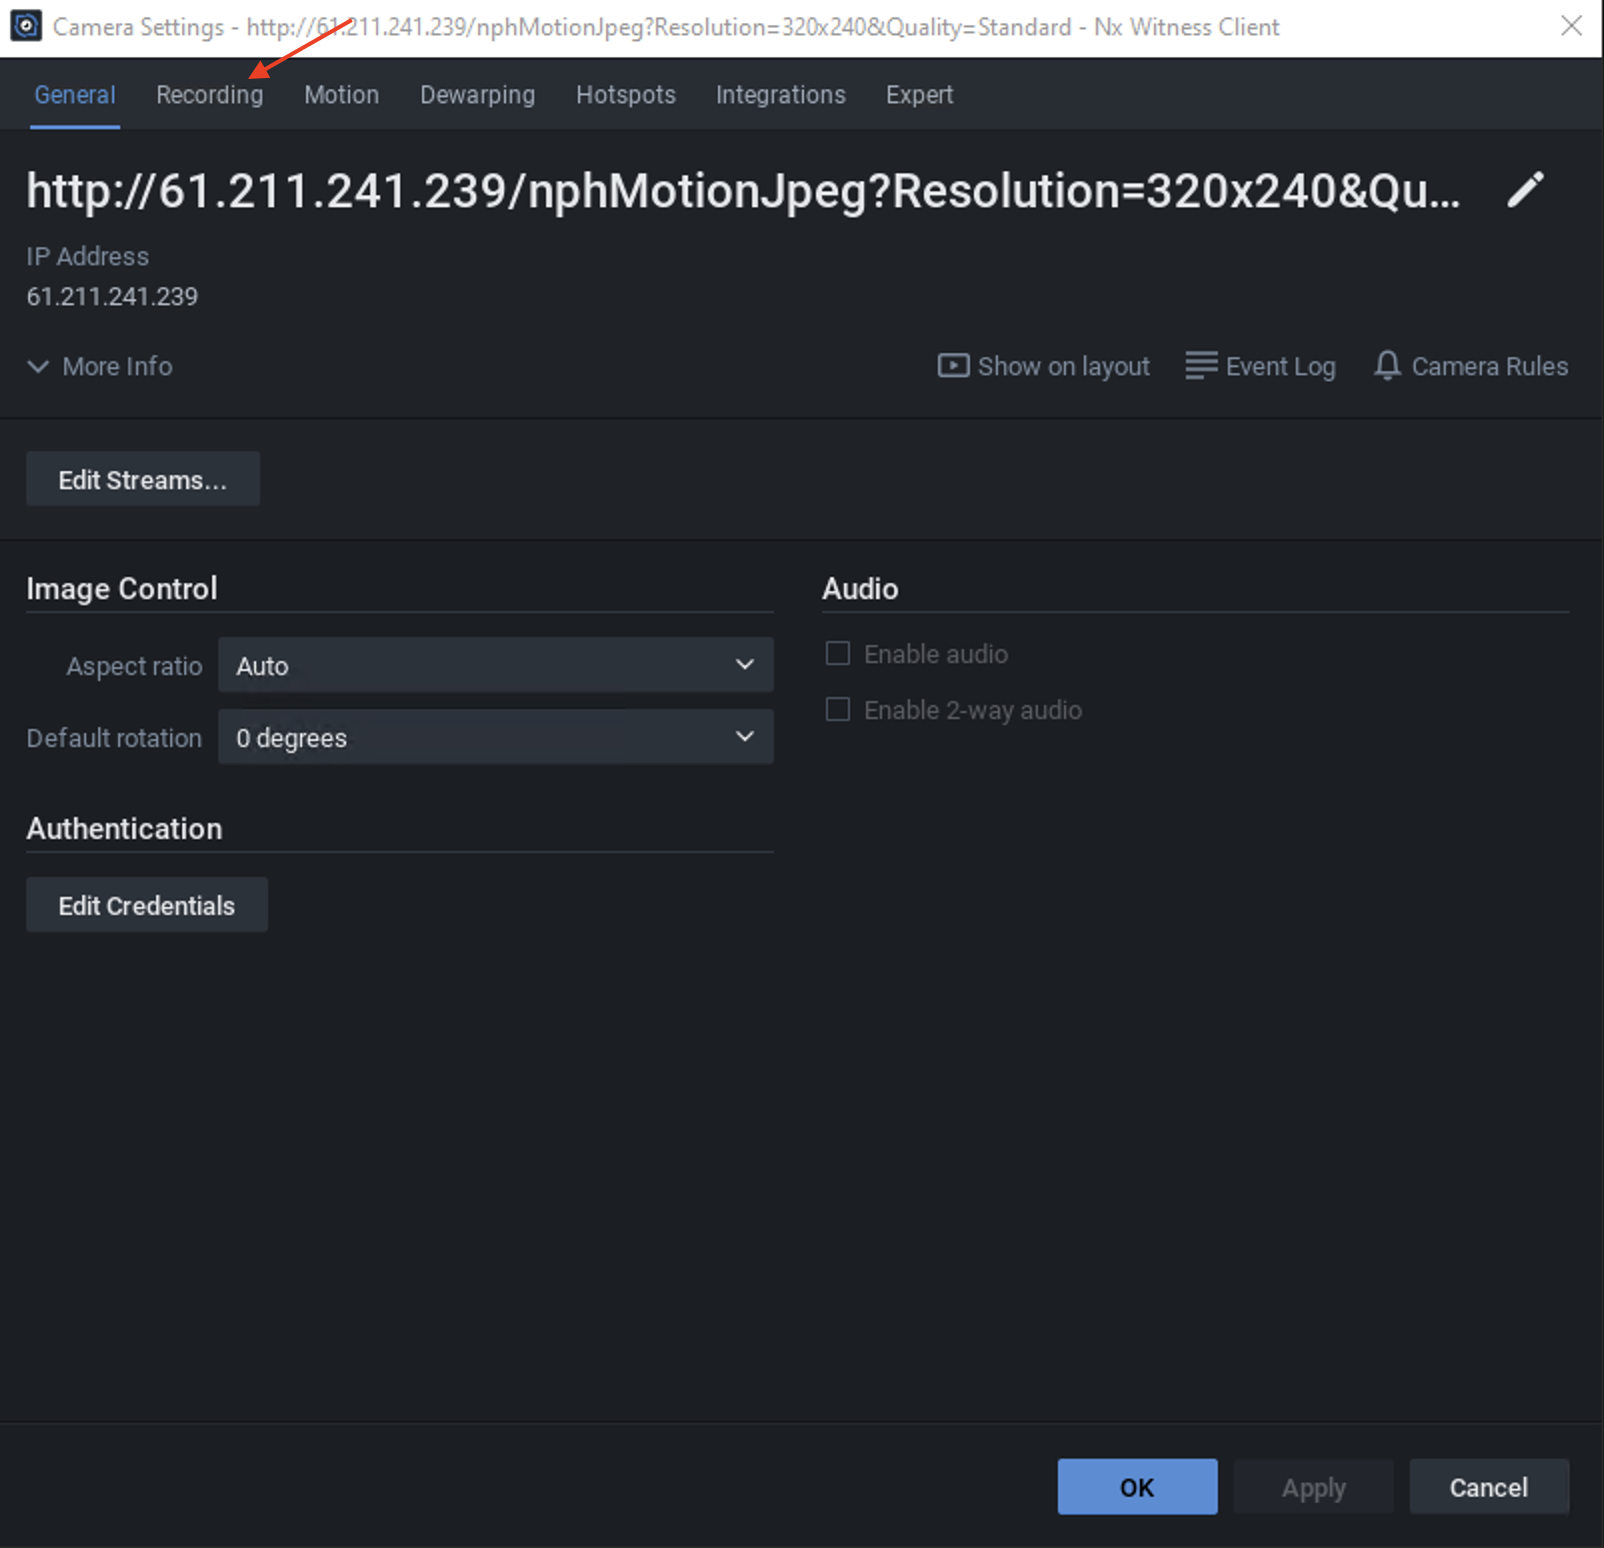Click the Audio section heading
Image resolution: width=1604 pixels, height=1548 pixels.
[x=860, y=588]
